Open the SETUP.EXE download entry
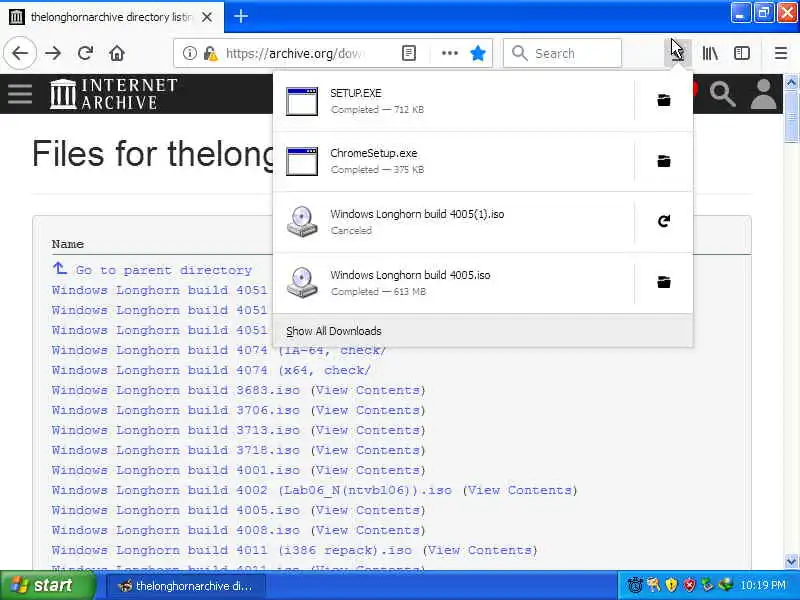 coord(454,101)
